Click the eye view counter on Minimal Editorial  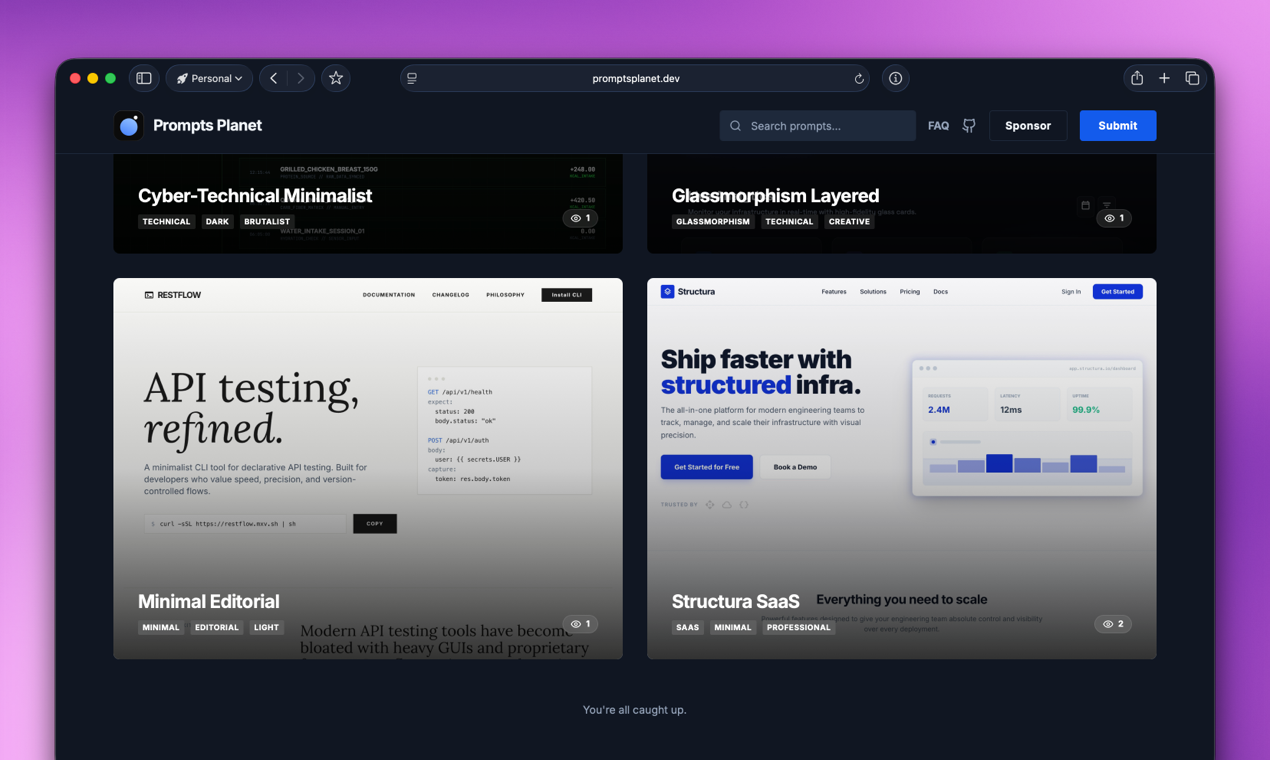580,623
